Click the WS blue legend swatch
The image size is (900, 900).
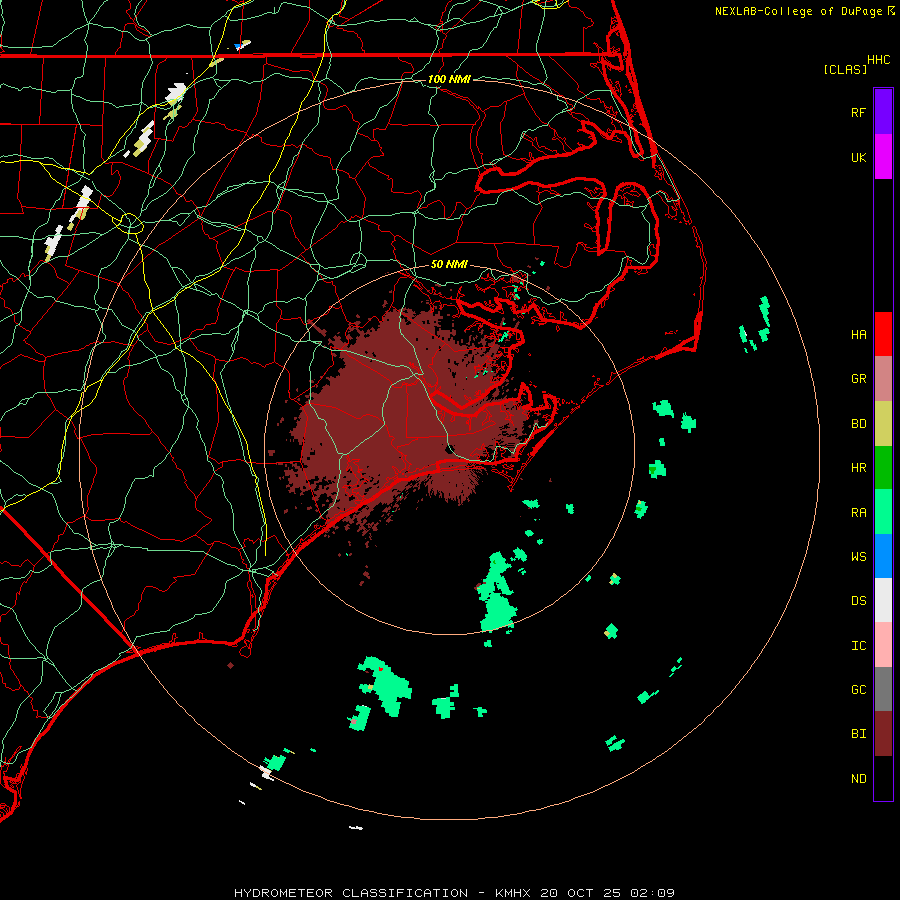883,556
